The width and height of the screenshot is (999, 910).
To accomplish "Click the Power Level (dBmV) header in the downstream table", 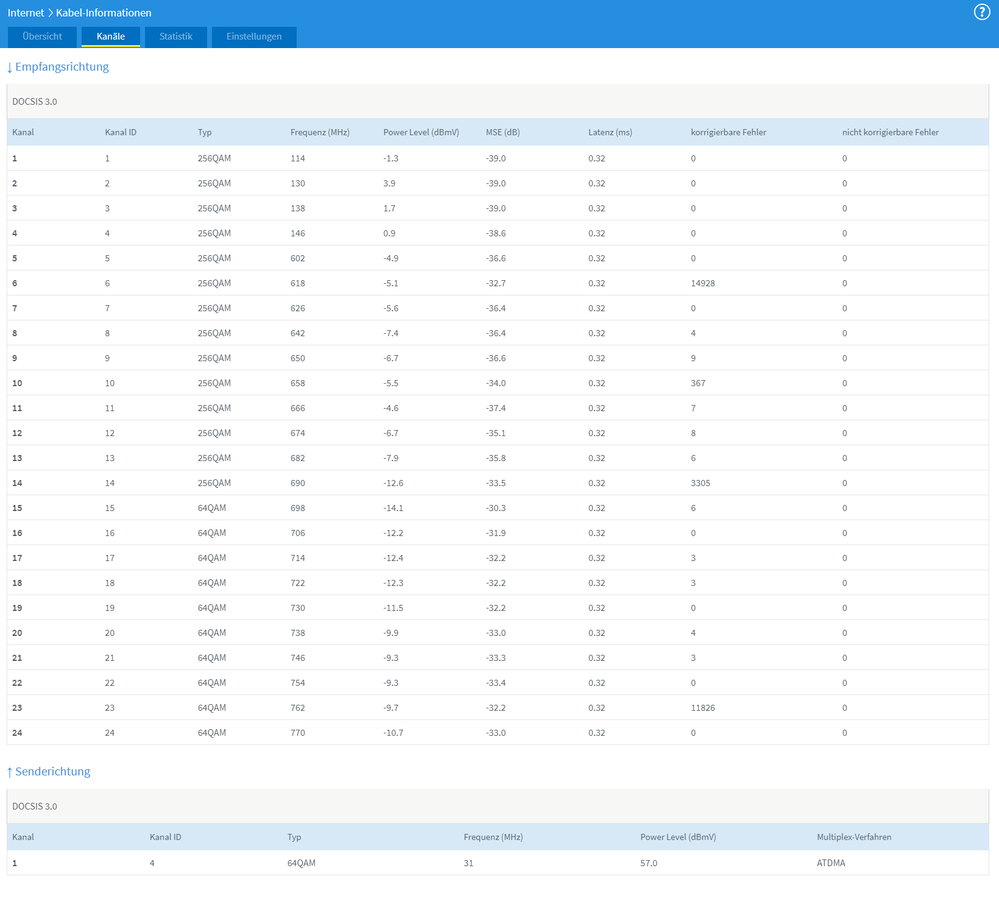I will point(419,133).
